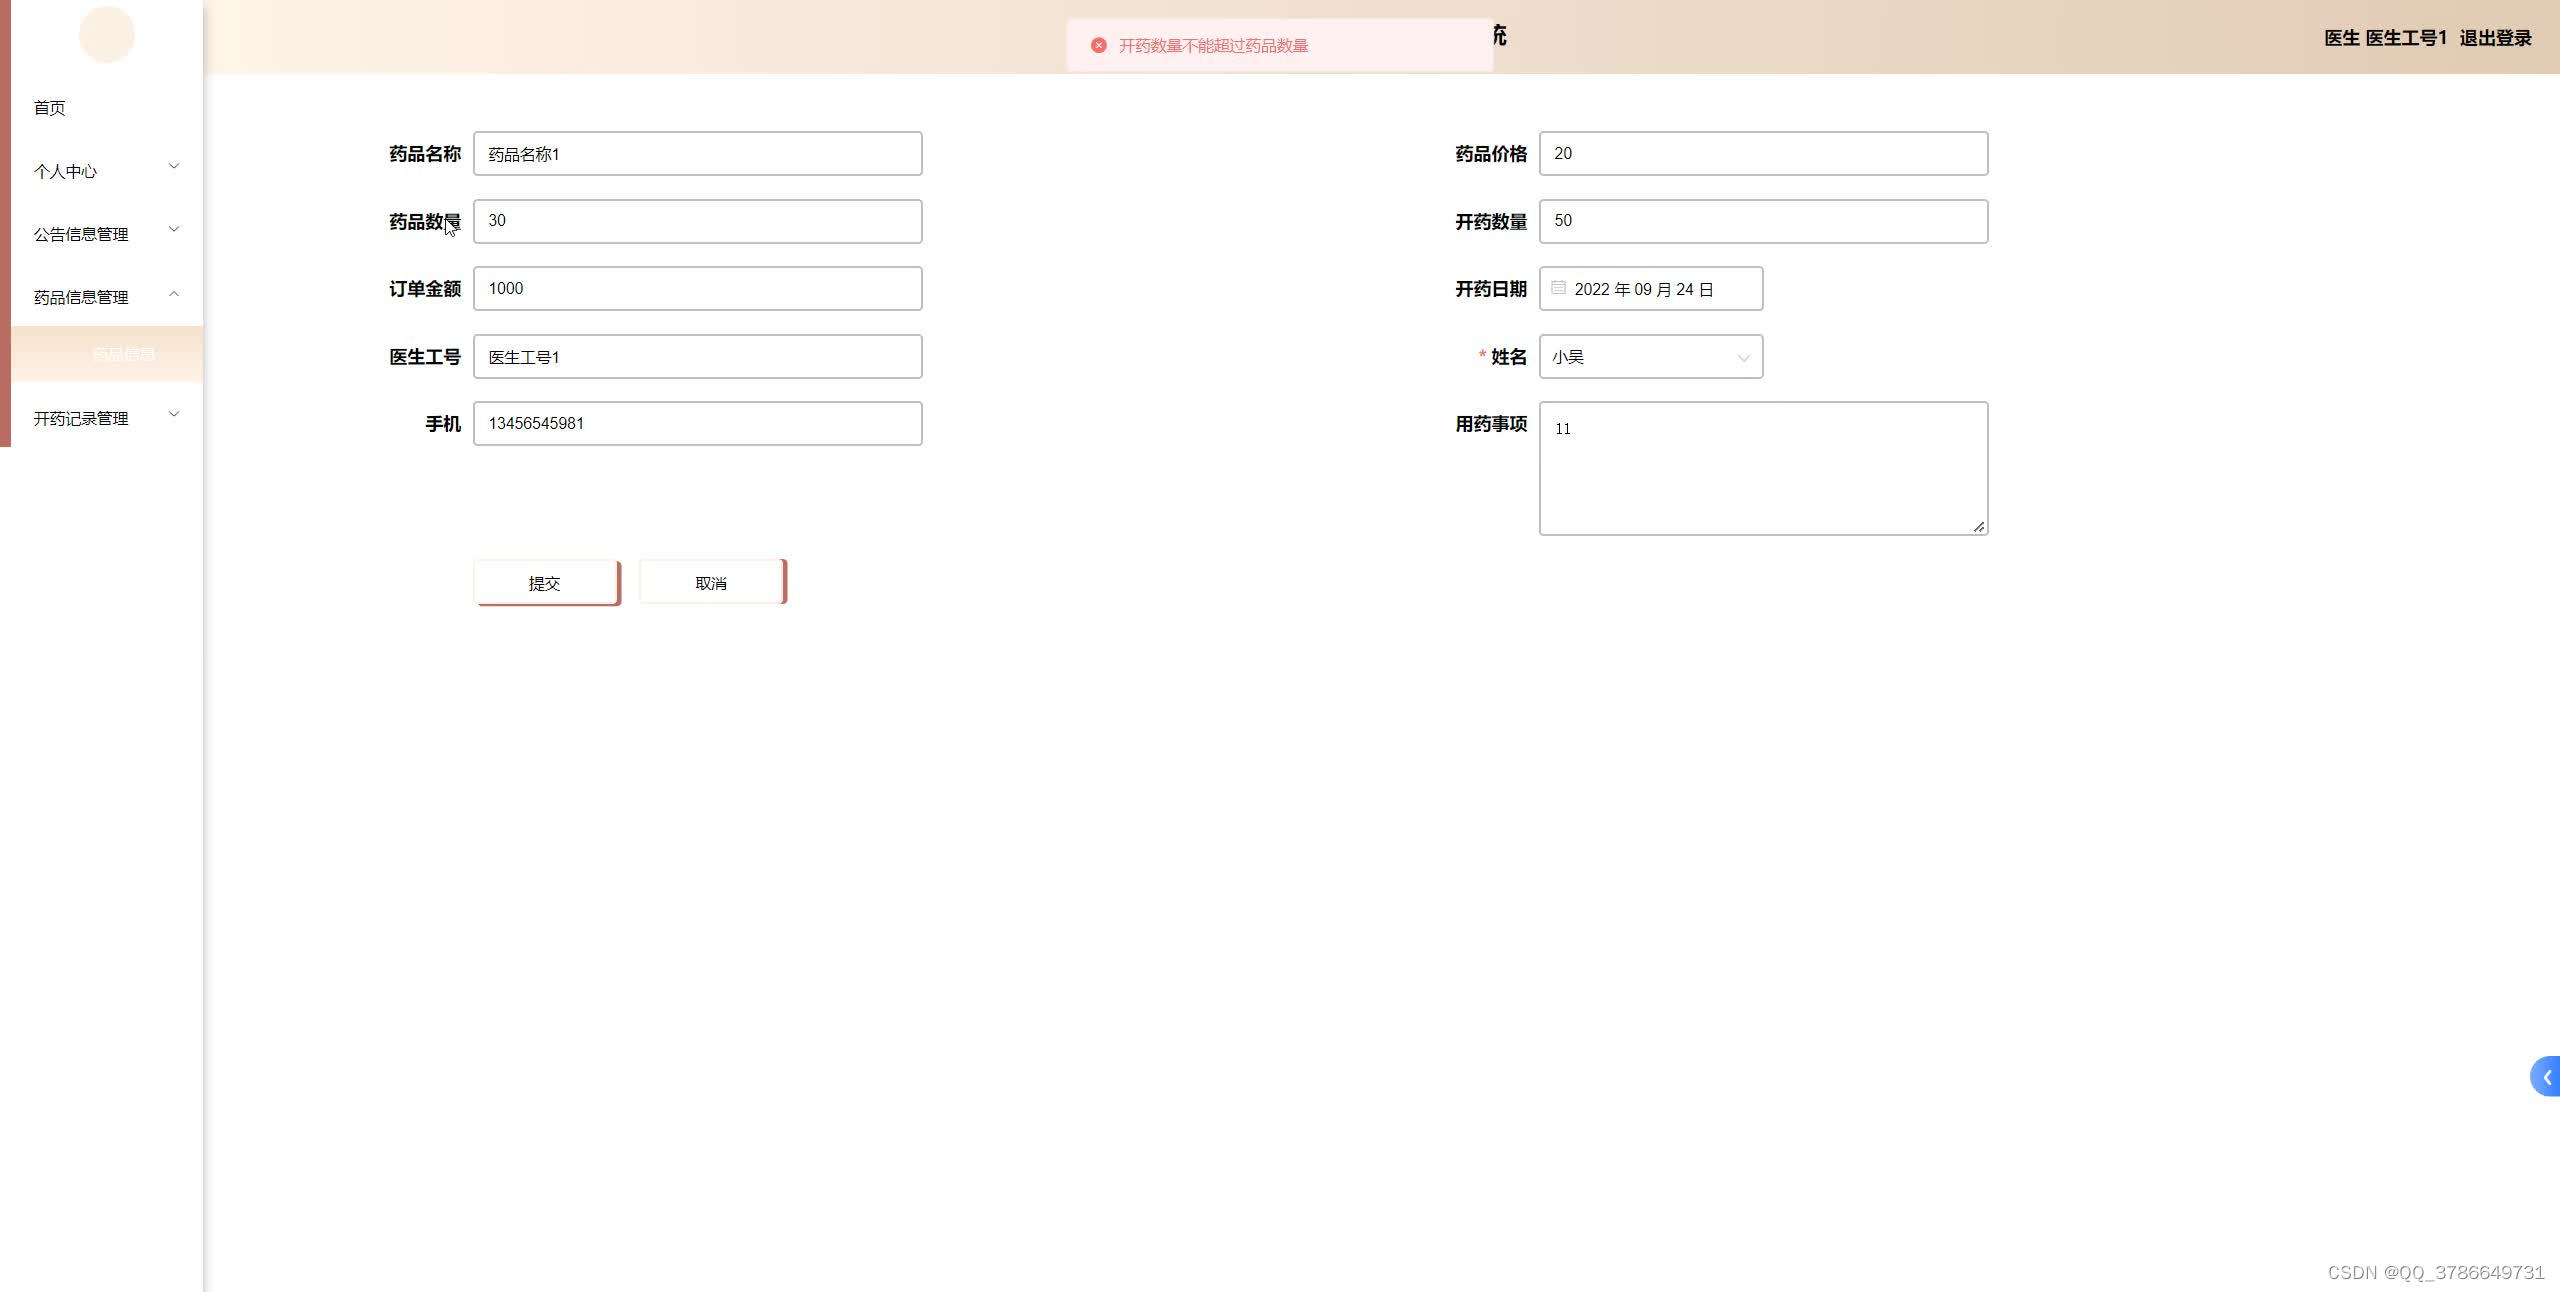This screenshot has height=1292, width=2560.
Task: Click the 开药数量 field label
Action: (1491, 222)
